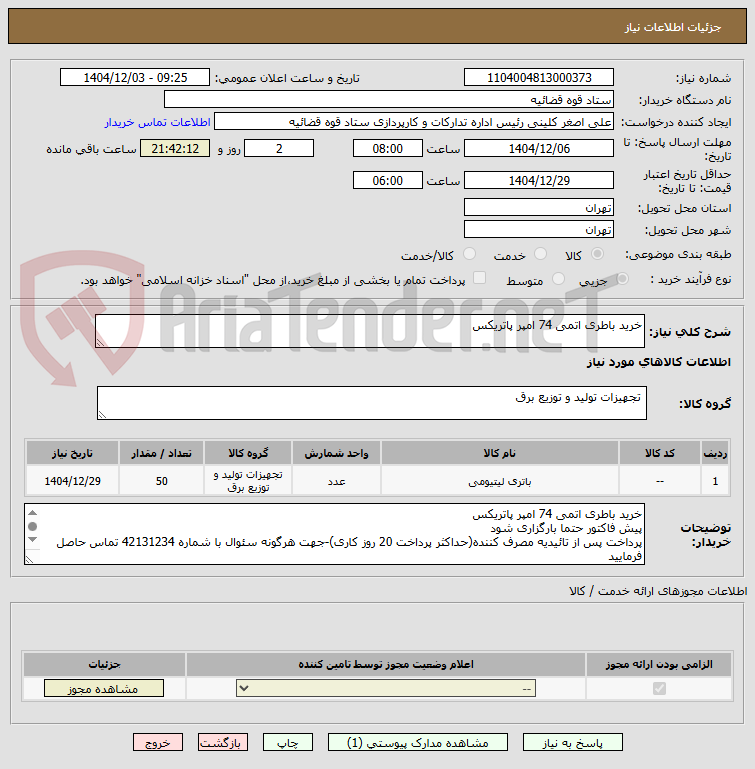755x769 pixels.
Task: Click the تاریخ و ساعت اعلان عمومی field
Action: [135, 77]
